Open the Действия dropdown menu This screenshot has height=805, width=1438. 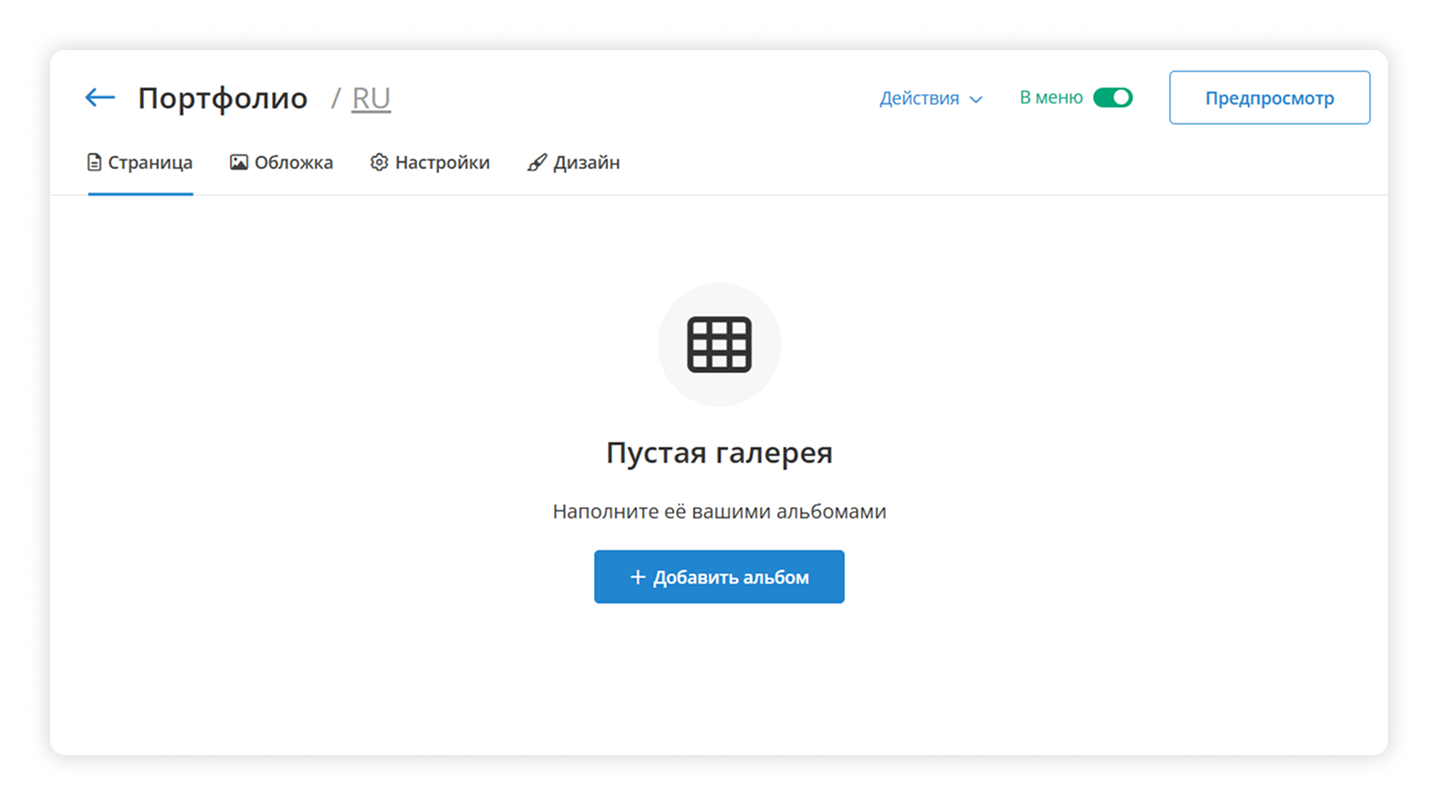click(931, 98)
